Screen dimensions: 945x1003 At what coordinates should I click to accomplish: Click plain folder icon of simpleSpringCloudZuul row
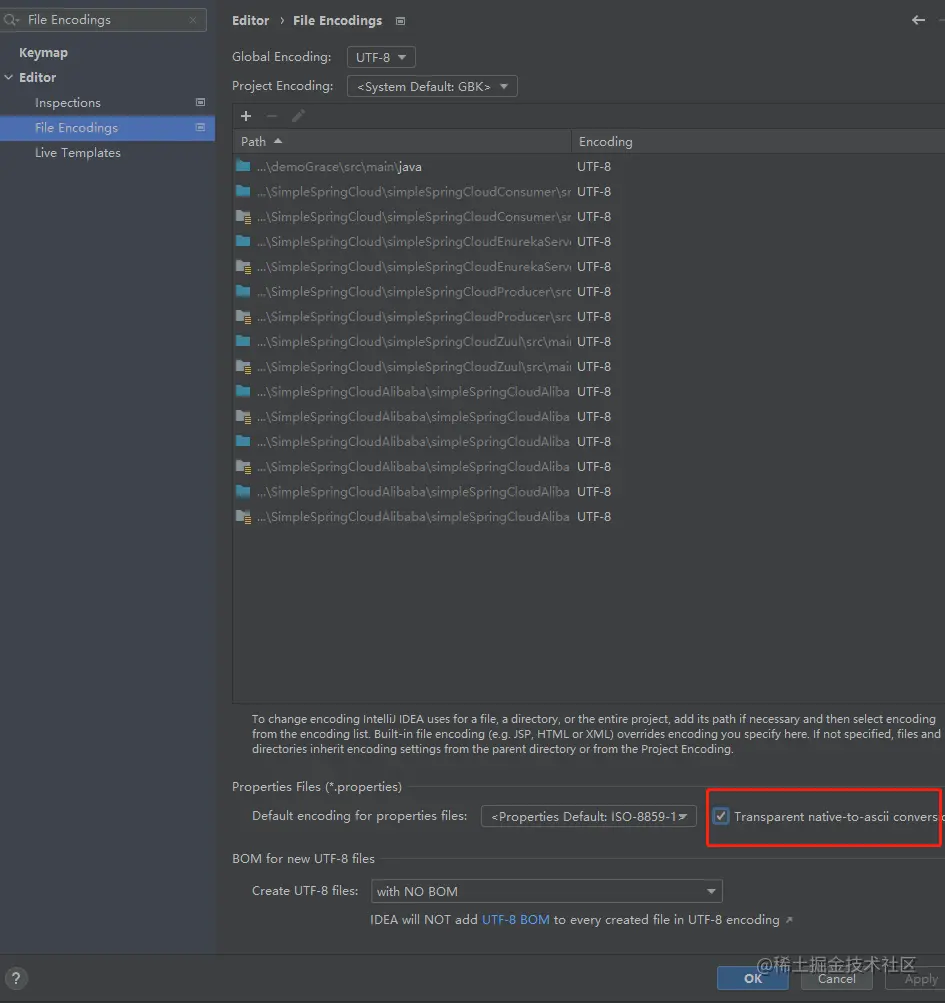click(x=243, y=341)
